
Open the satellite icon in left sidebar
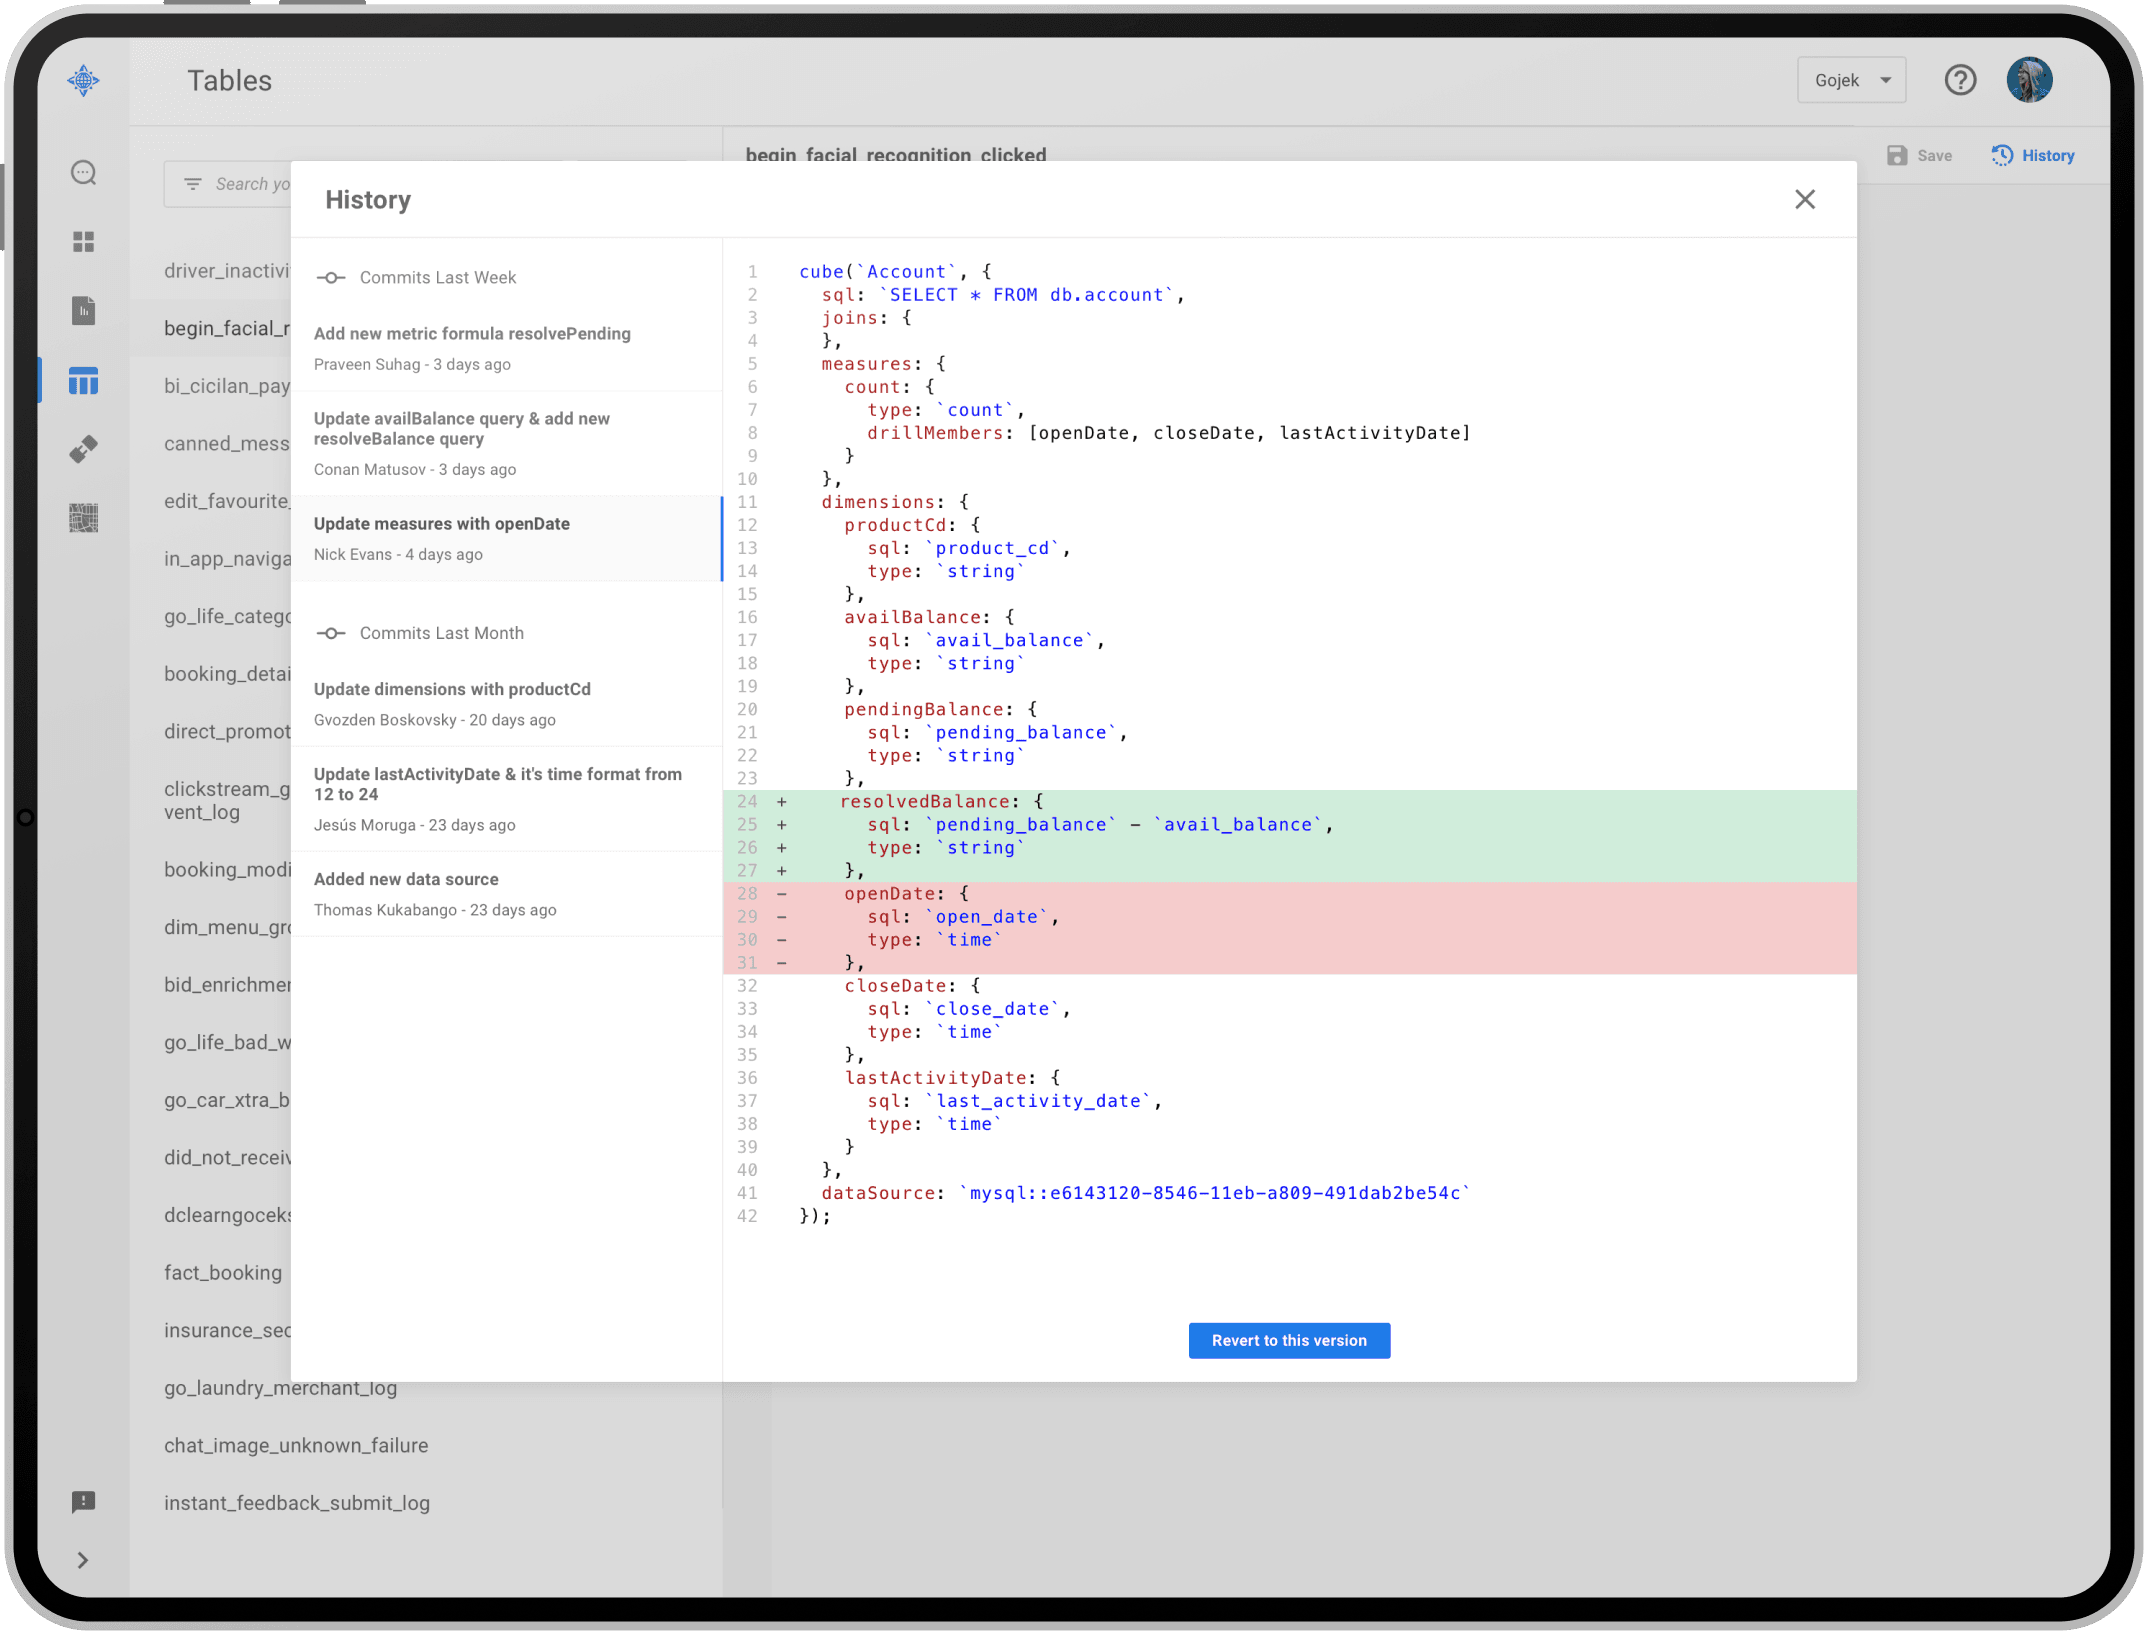tap(83, 449)
